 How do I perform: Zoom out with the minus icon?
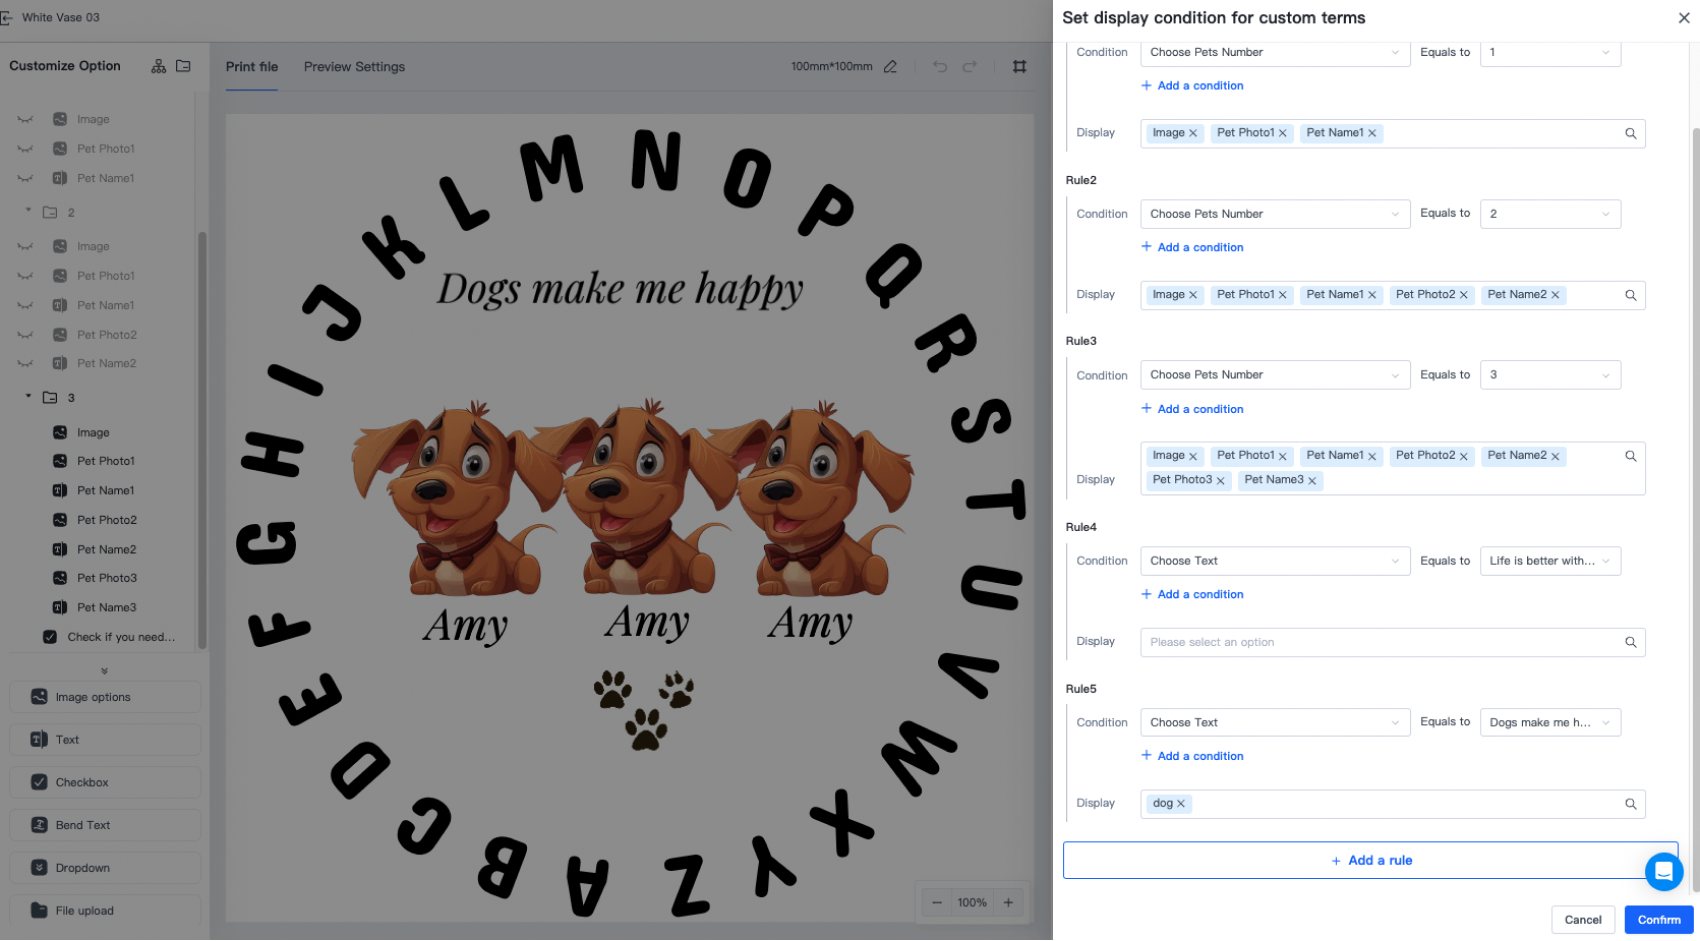pos(937,903)
